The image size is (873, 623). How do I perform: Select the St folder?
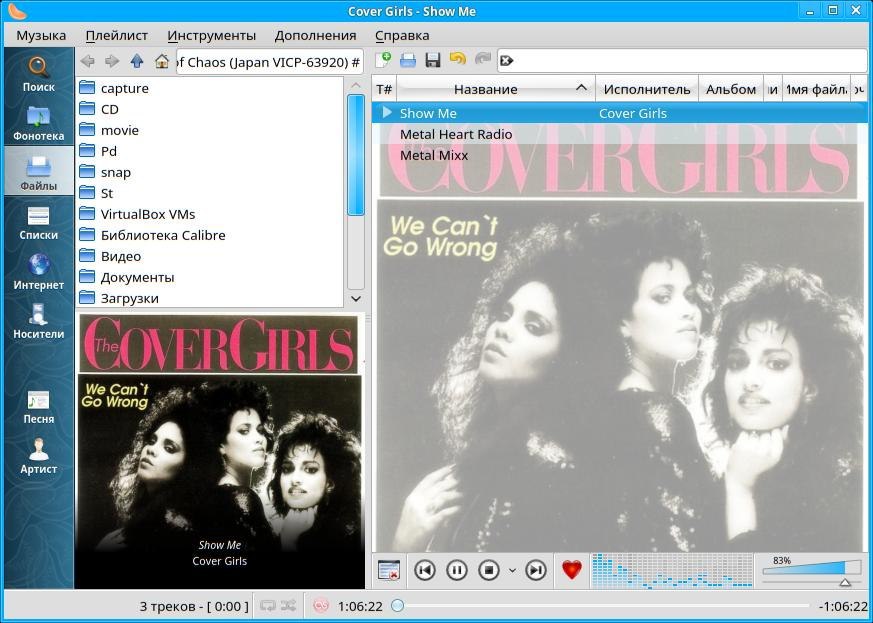click(209, 193)
